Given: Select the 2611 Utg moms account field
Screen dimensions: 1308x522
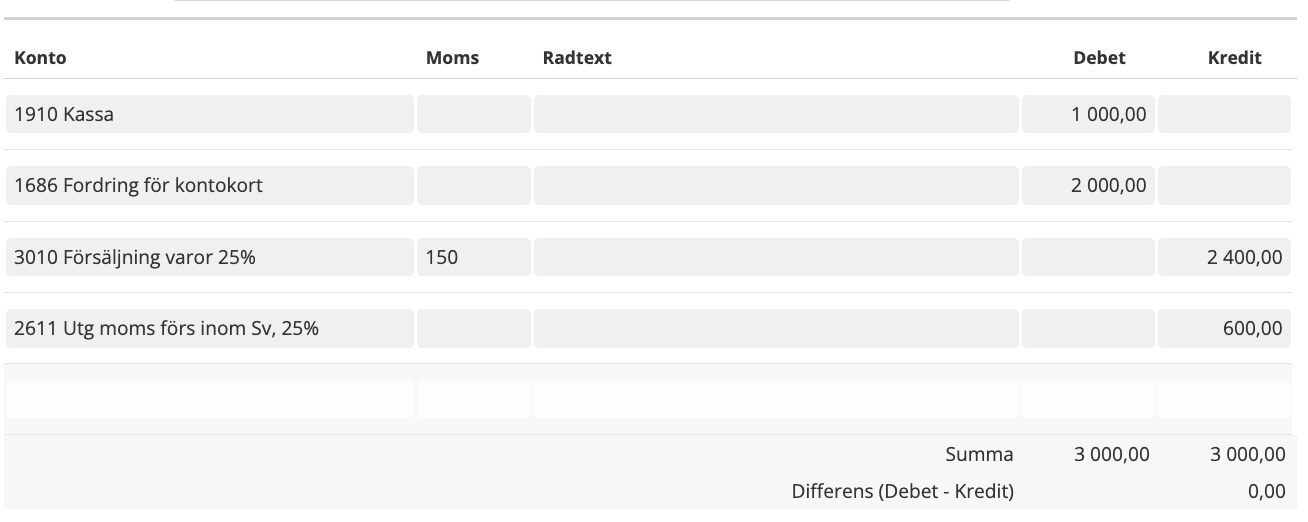Looking at the screenshot, I should pos(209,328).
